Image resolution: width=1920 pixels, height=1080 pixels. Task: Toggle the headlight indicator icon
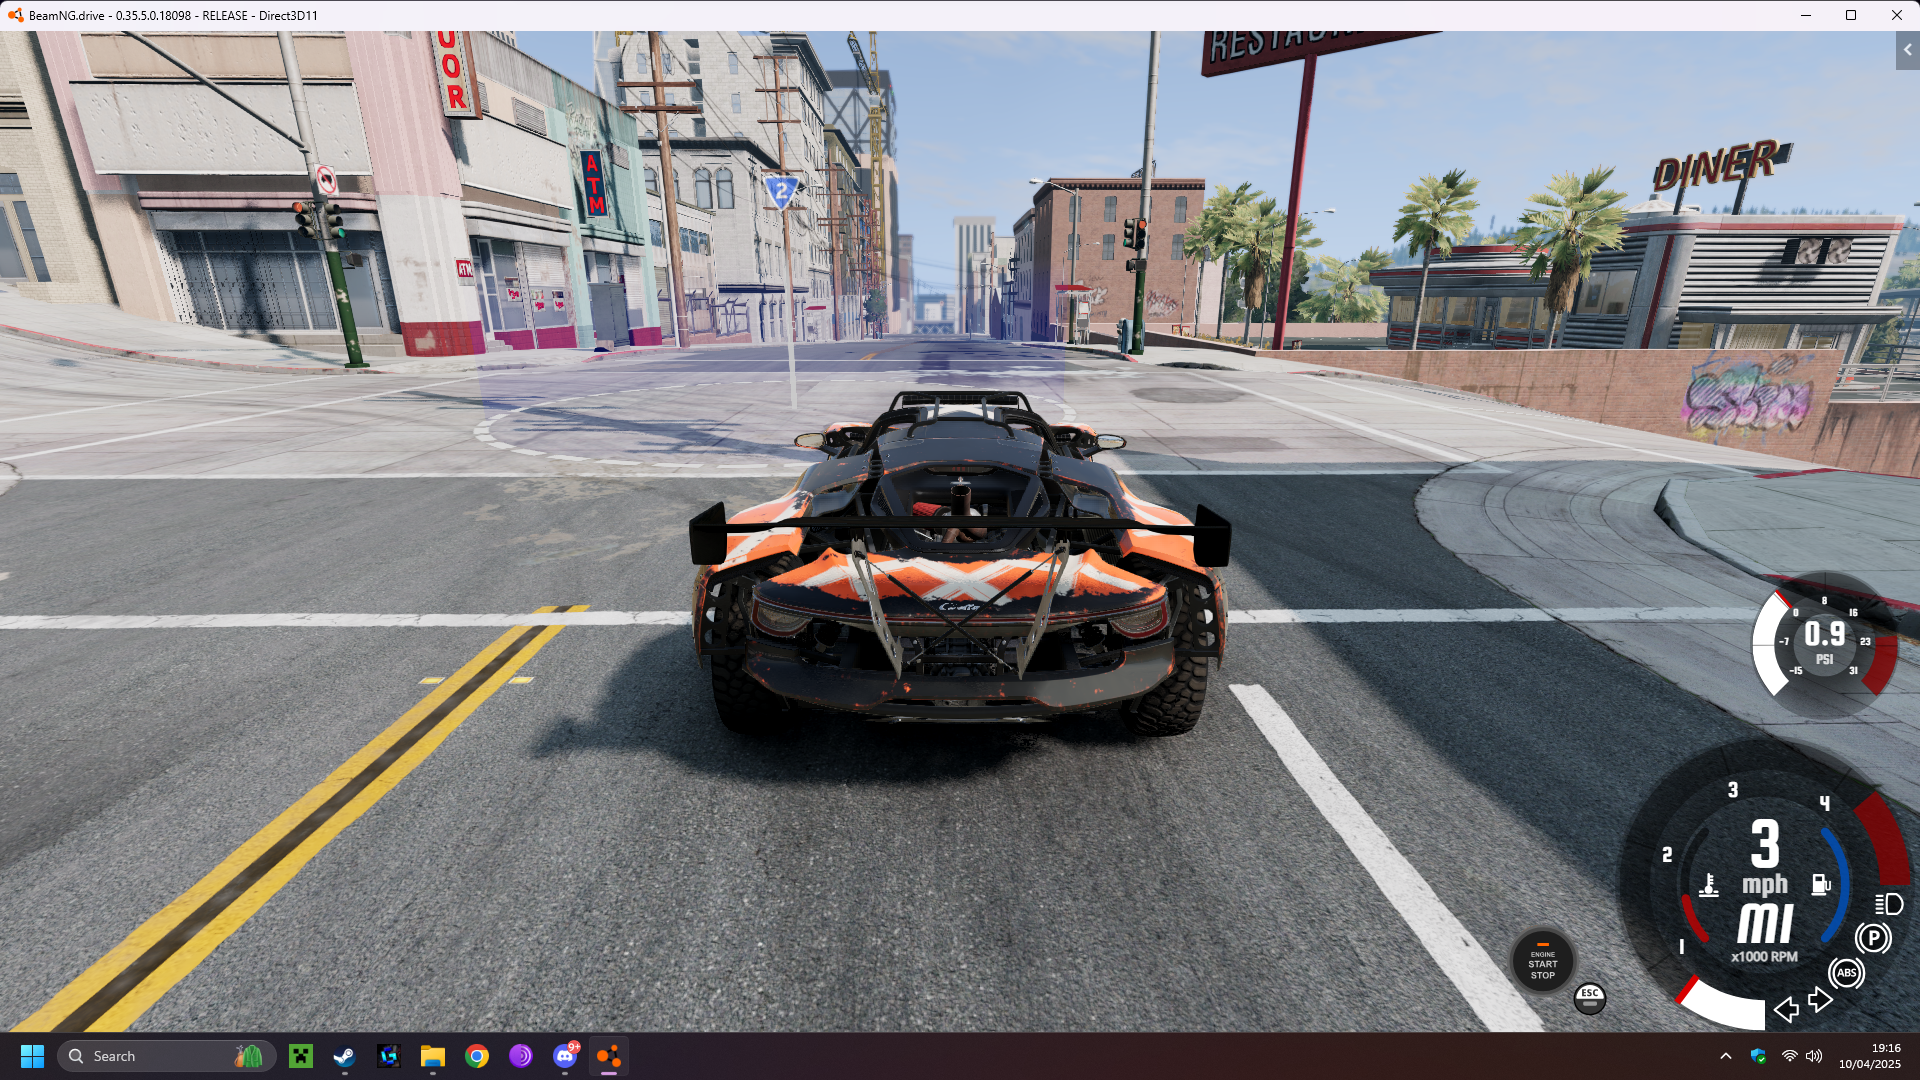[1888, 905]
